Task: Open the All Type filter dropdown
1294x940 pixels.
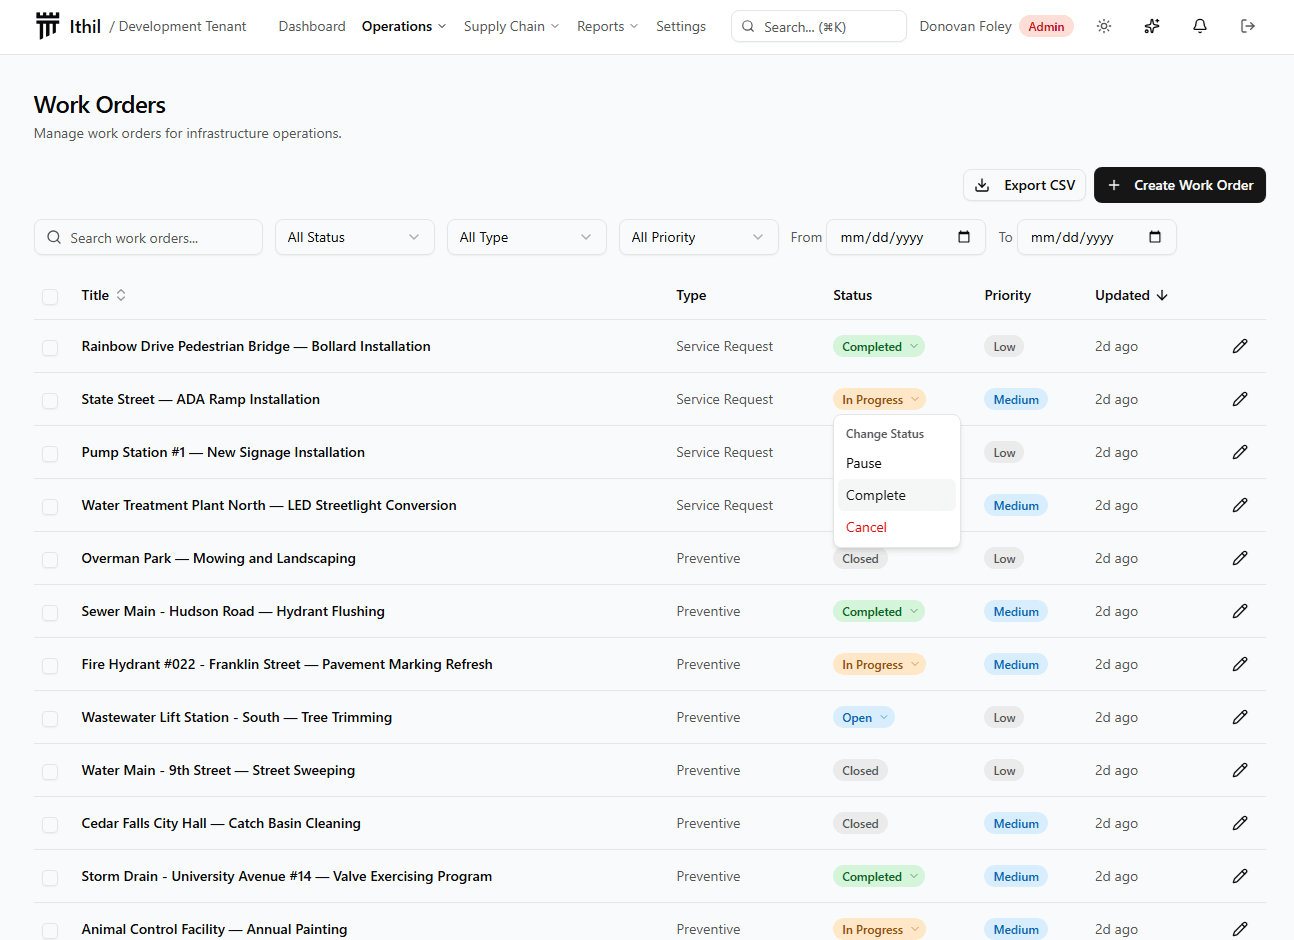Action: (x=527, y=237)
